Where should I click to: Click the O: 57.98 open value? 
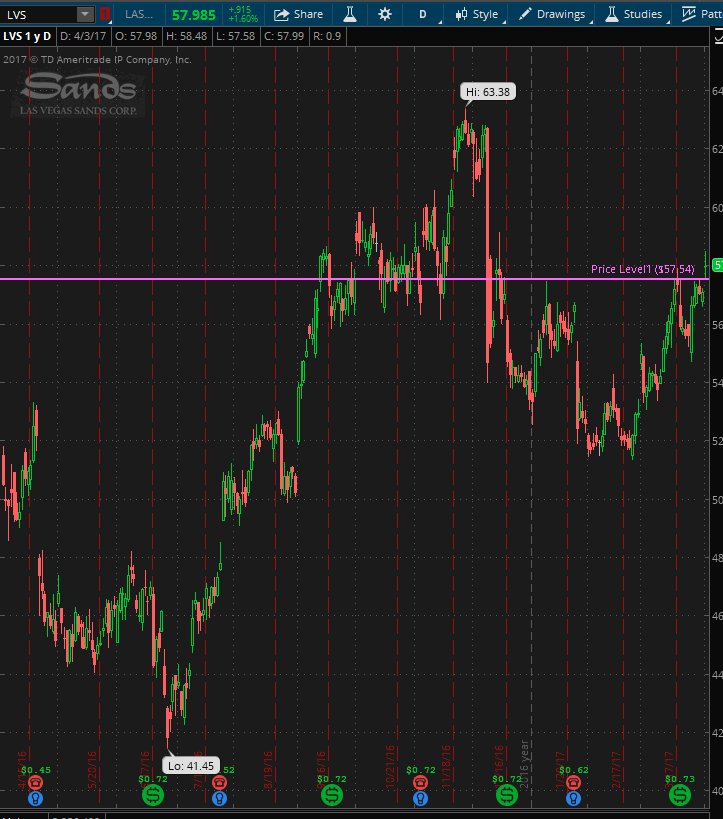click(136, 36)
